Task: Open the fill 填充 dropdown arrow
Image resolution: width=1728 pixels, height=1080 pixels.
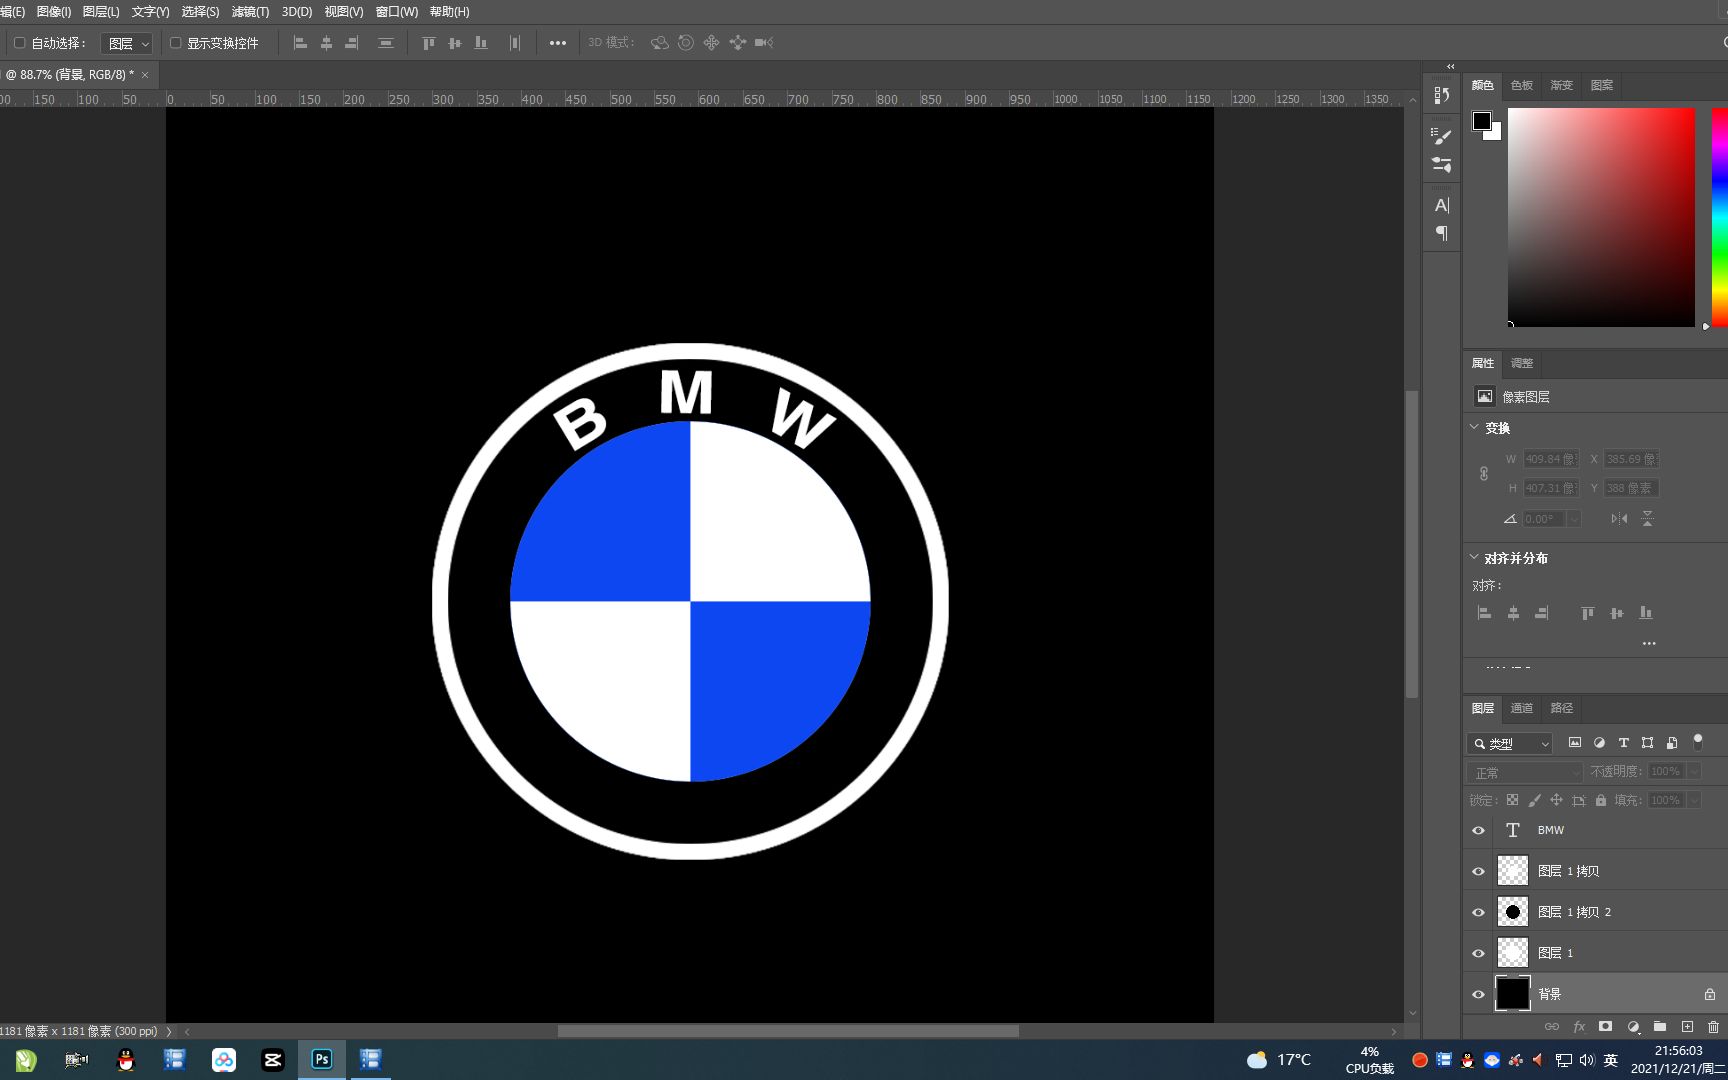Action: point(1694,800)
